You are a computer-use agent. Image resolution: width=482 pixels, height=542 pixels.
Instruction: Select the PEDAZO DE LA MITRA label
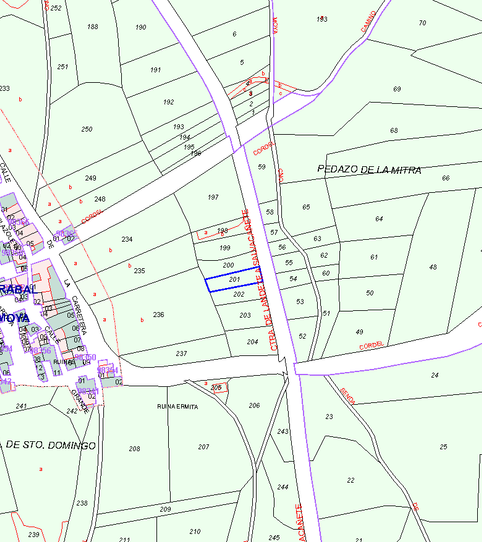tap(369, 170)
